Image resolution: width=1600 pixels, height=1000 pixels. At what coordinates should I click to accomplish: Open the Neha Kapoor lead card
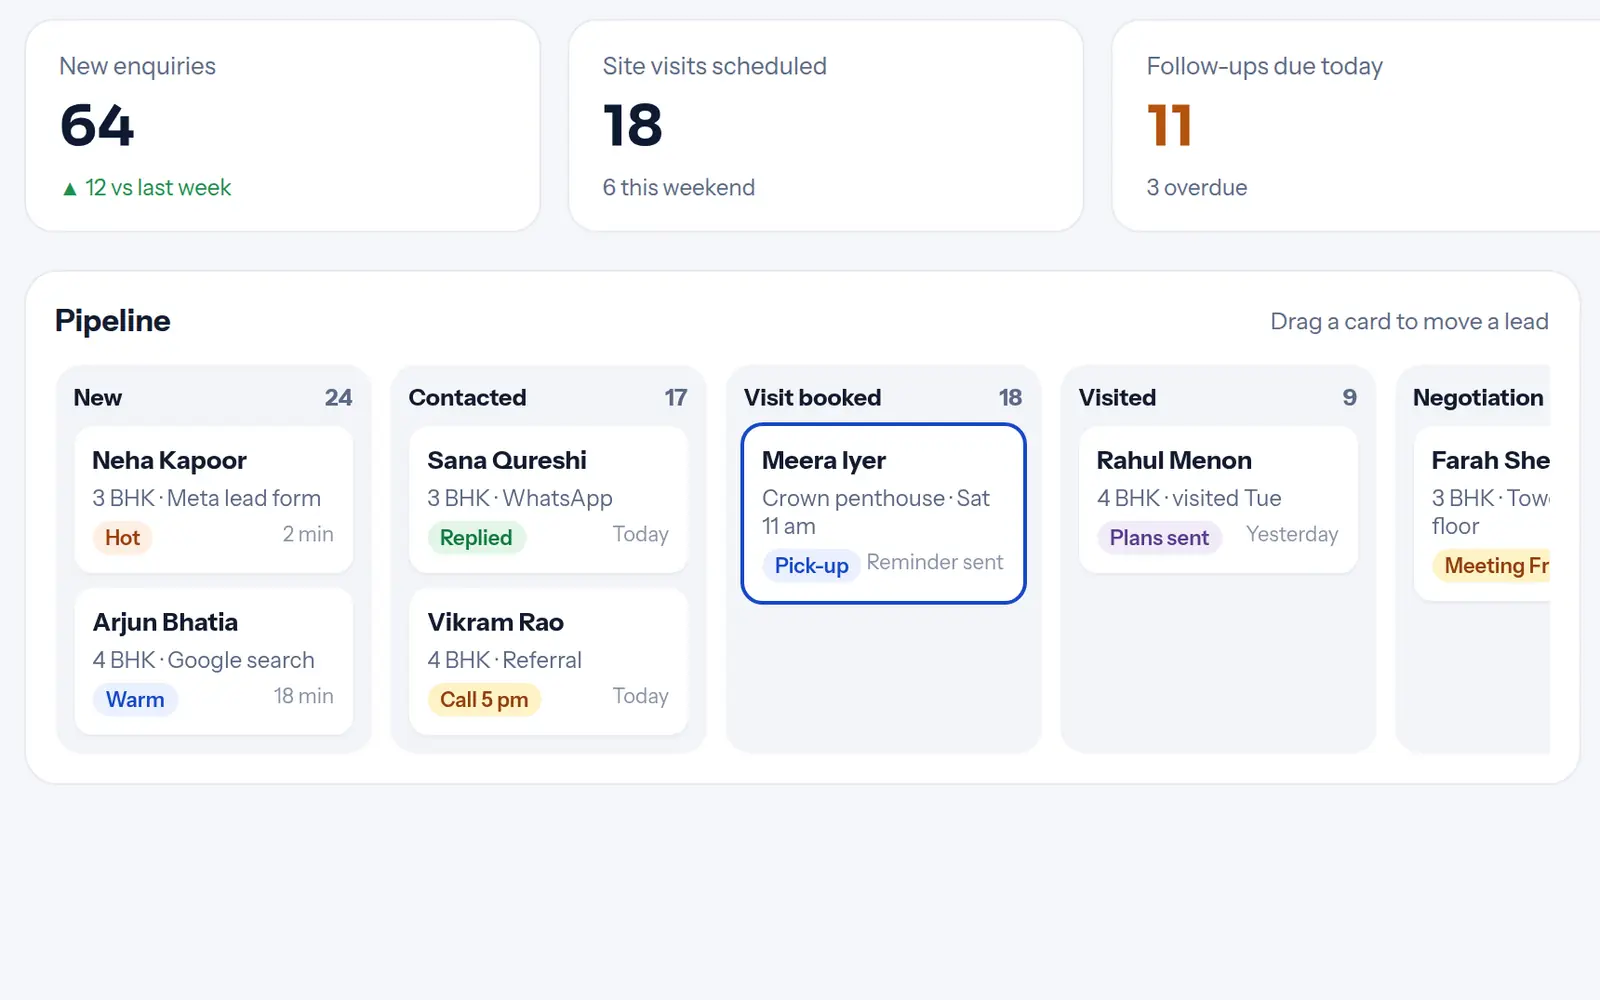(x=214, y=500)
